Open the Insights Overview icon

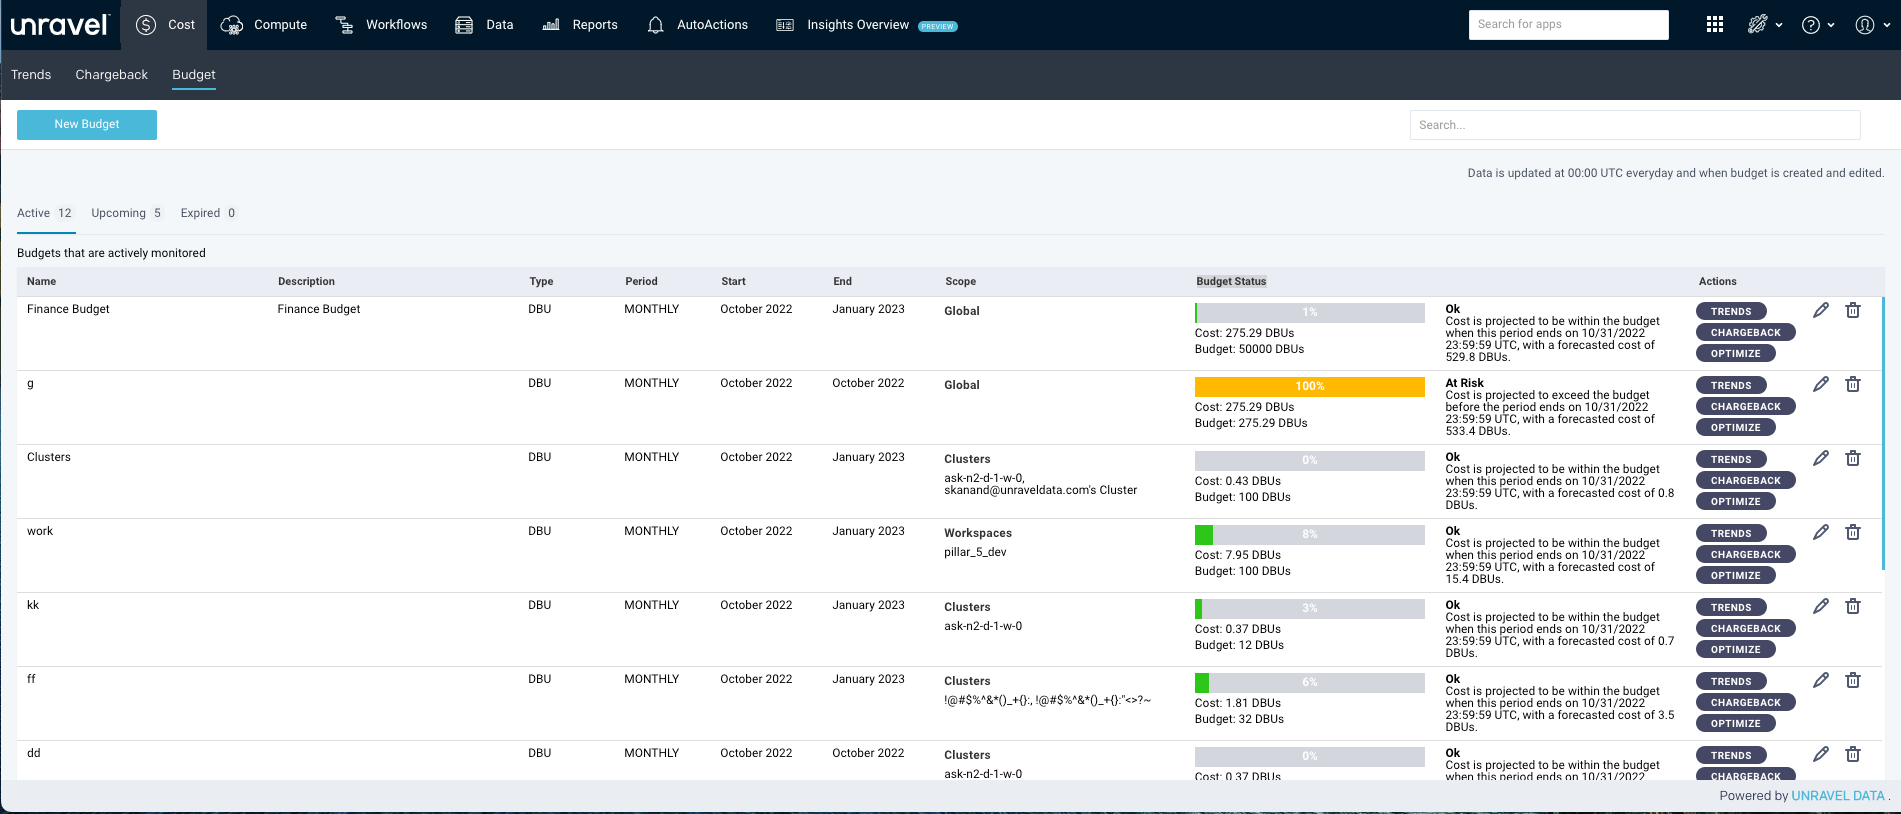point(785,25)
